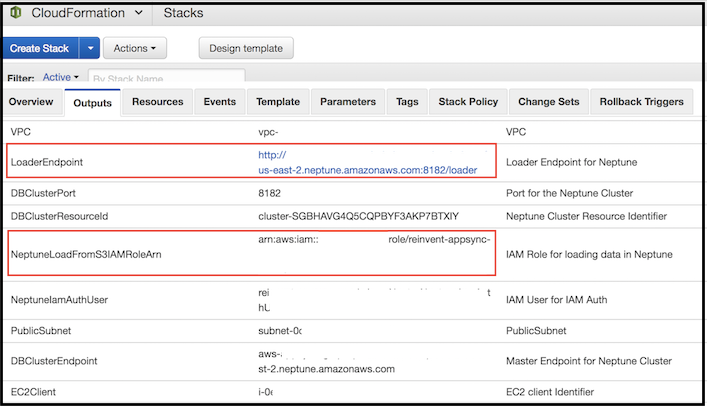Click the IAM User for IAM Auth description

coord(556,300)
